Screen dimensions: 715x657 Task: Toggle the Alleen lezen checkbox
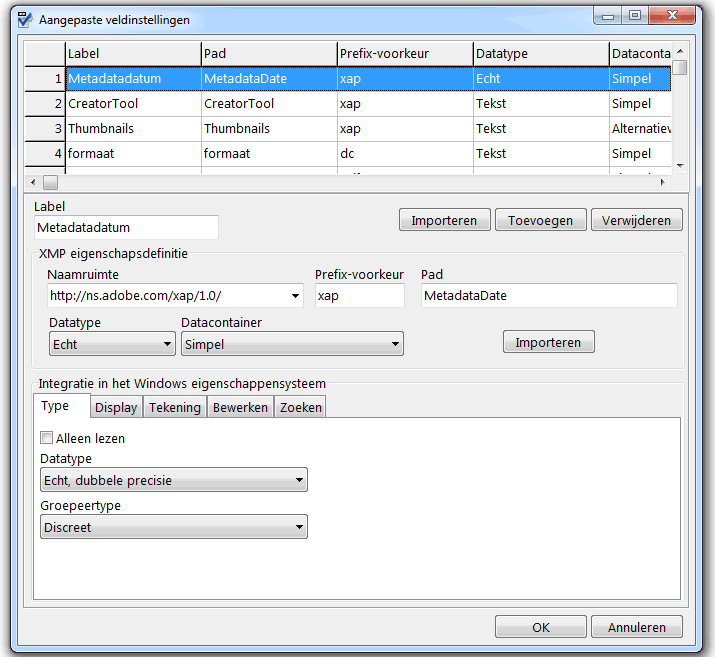[47, 438]
